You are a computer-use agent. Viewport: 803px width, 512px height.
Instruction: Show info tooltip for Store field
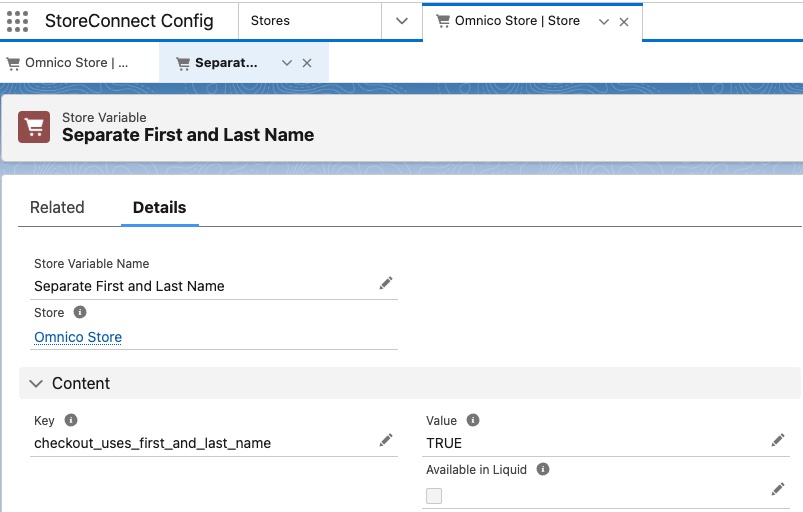click(80, 313)
